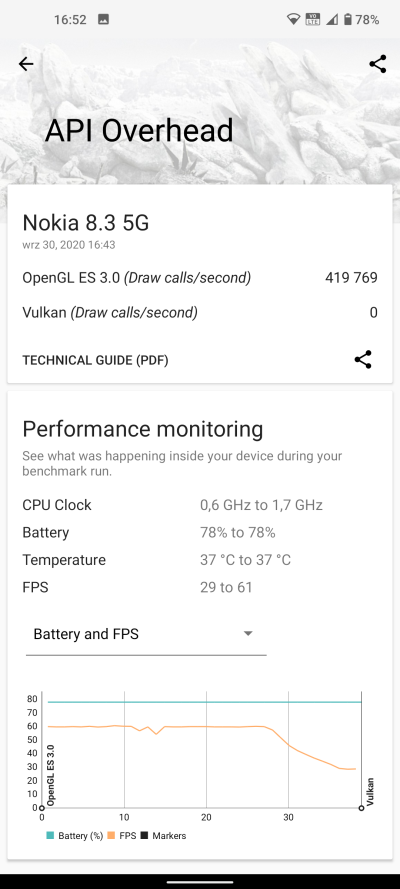Tap the image notification icon in status bar

tap(103, 20)
